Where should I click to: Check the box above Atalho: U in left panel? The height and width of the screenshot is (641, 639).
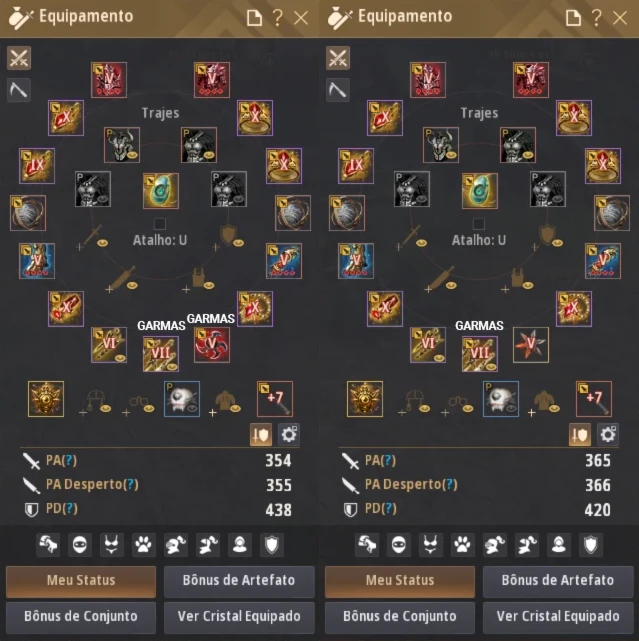point(159,224)
